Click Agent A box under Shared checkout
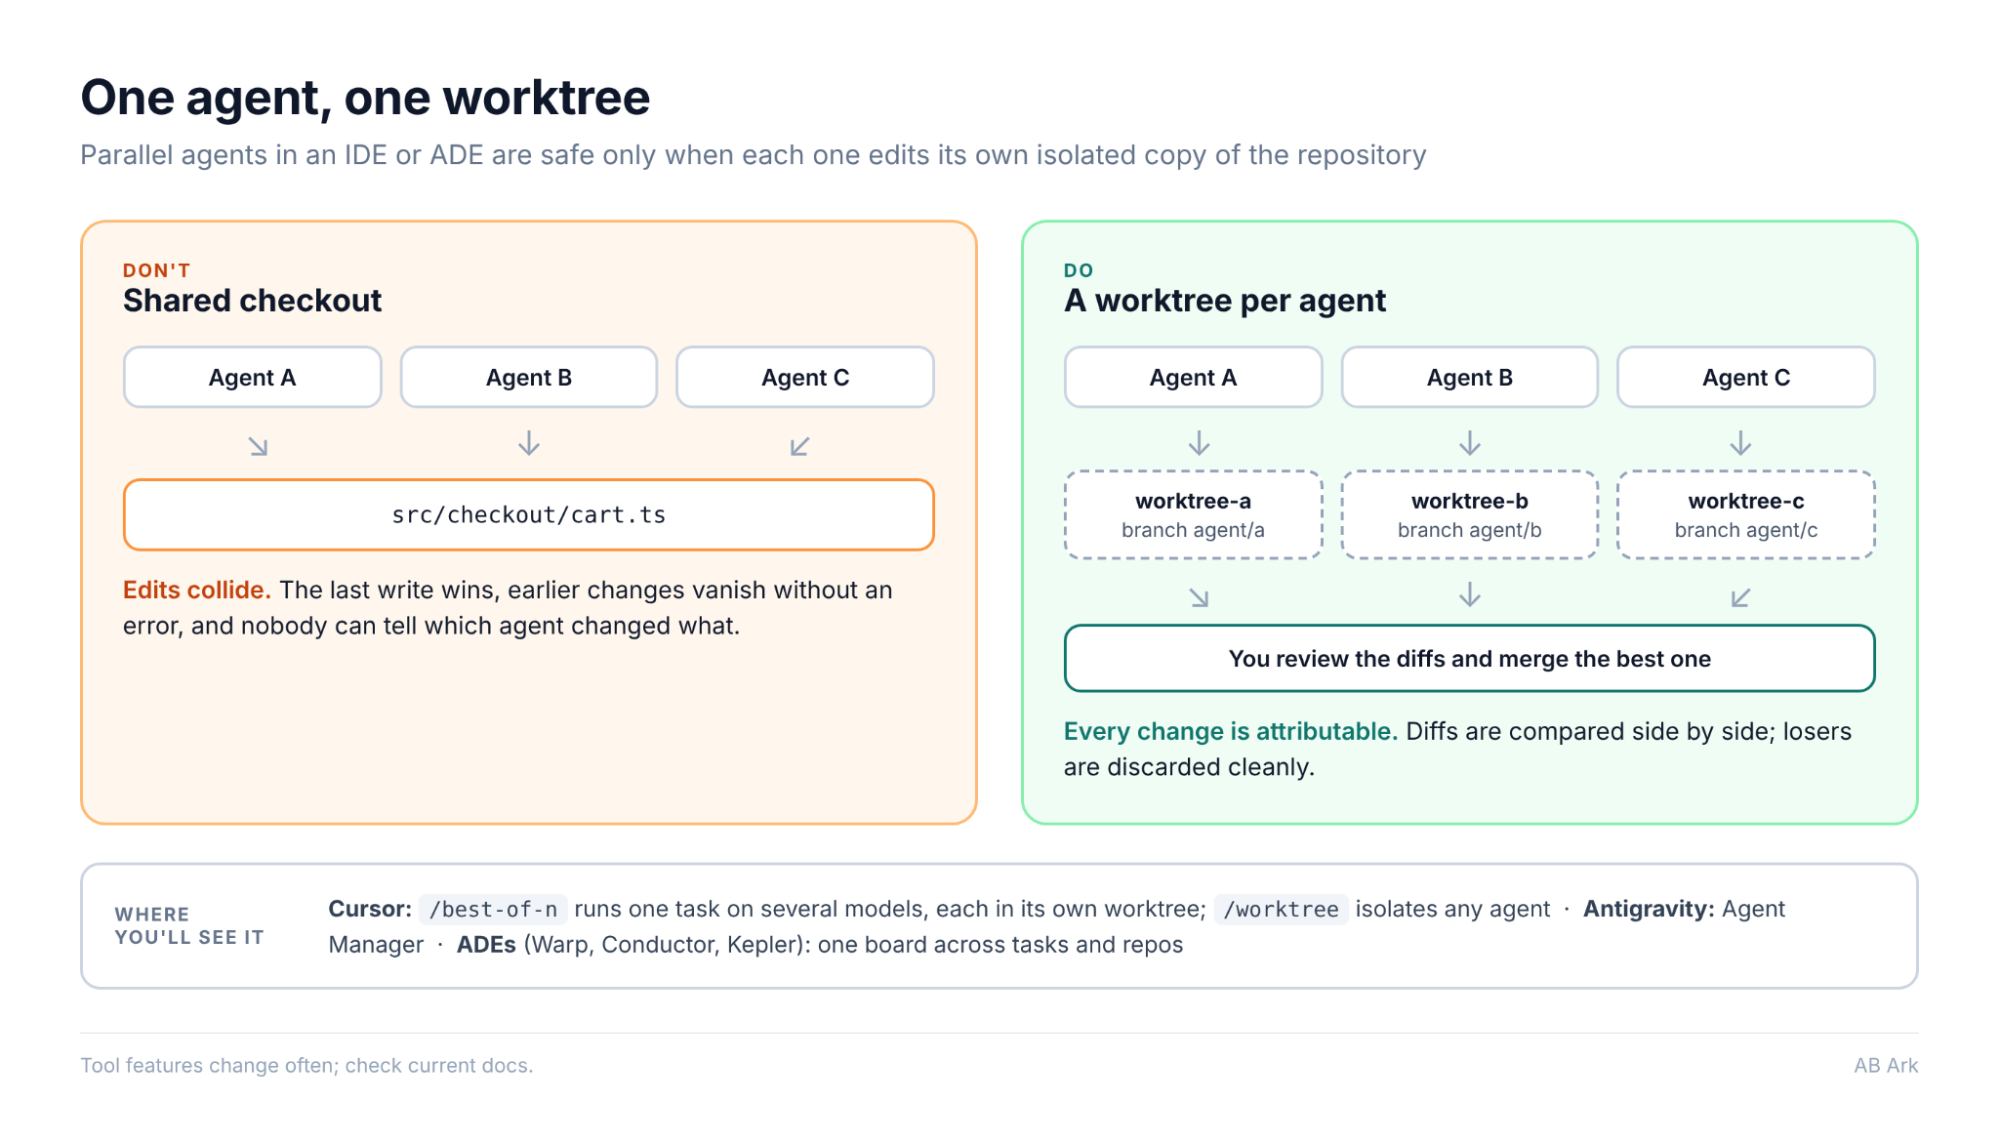This screenshot has height=1143, width=1999. pos(252,377)
